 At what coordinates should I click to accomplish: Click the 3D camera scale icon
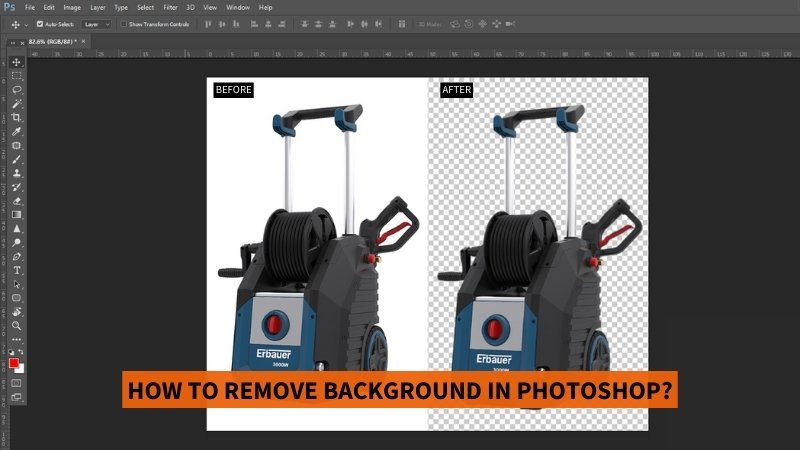[510, 24]
